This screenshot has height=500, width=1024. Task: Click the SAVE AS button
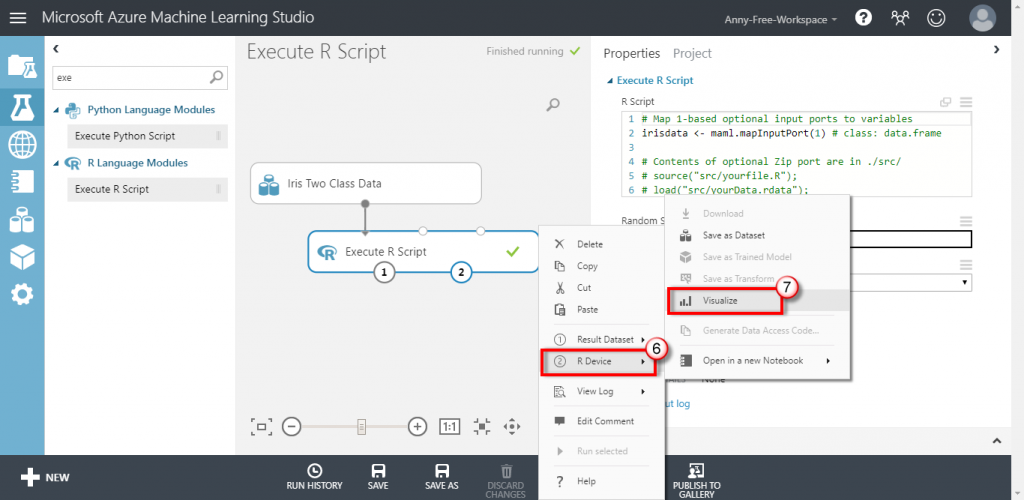click(441, 478)
